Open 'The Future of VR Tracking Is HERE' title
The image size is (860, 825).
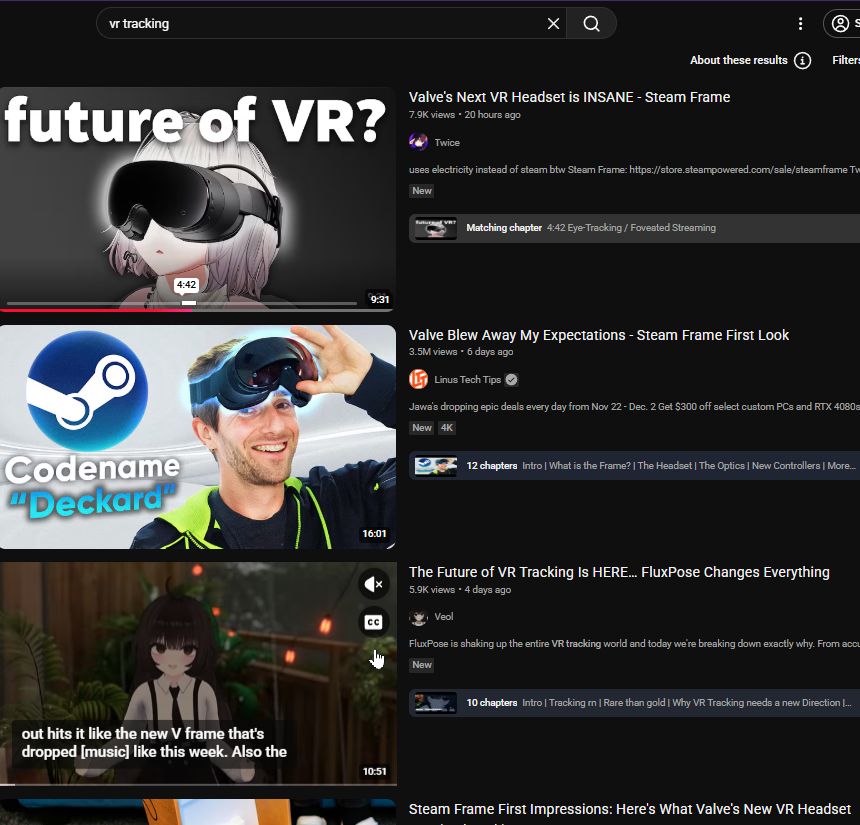point(619,572)
